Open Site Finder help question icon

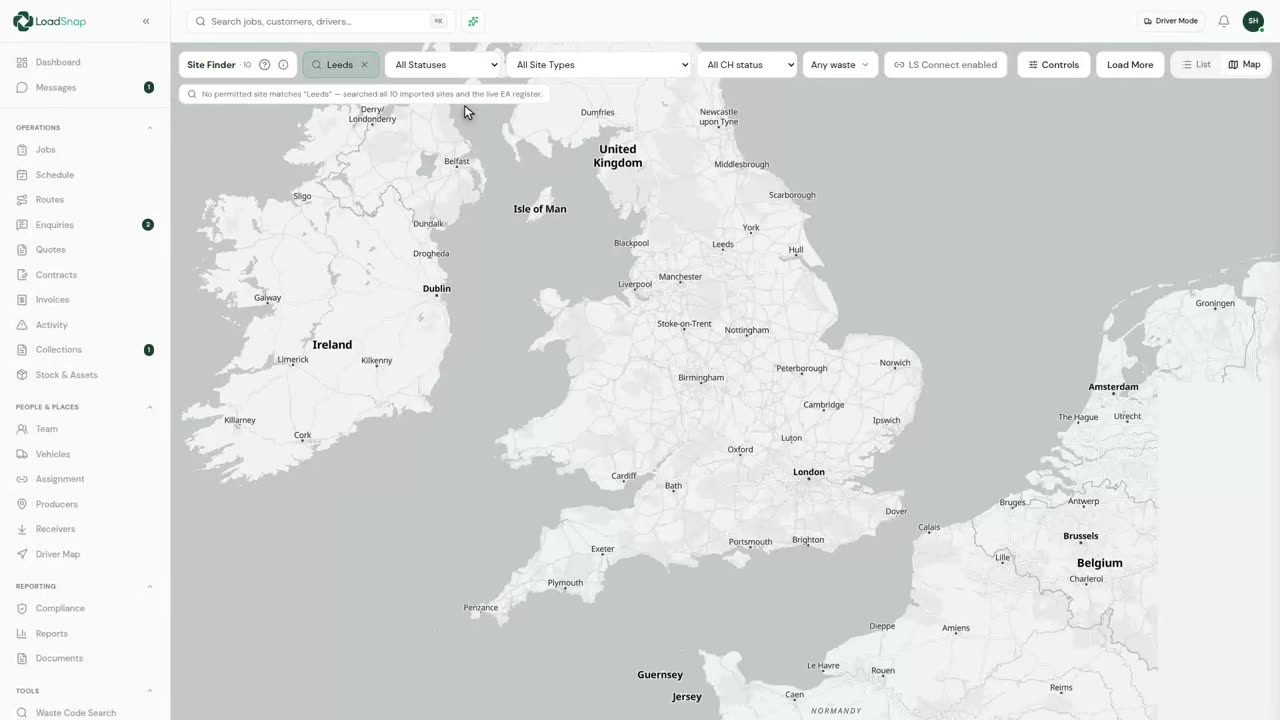tap(265, 65)
